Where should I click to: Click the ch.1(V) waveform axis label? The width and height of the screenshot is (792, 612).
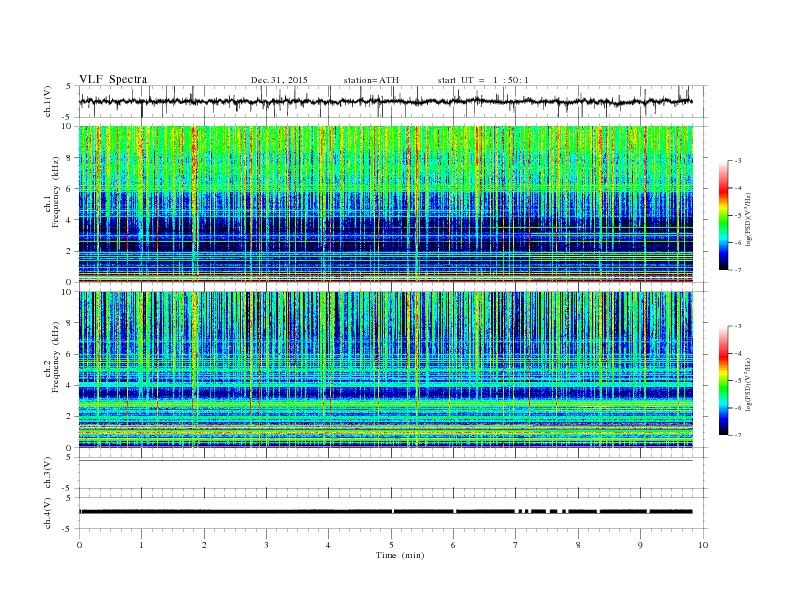coord(48,101)
